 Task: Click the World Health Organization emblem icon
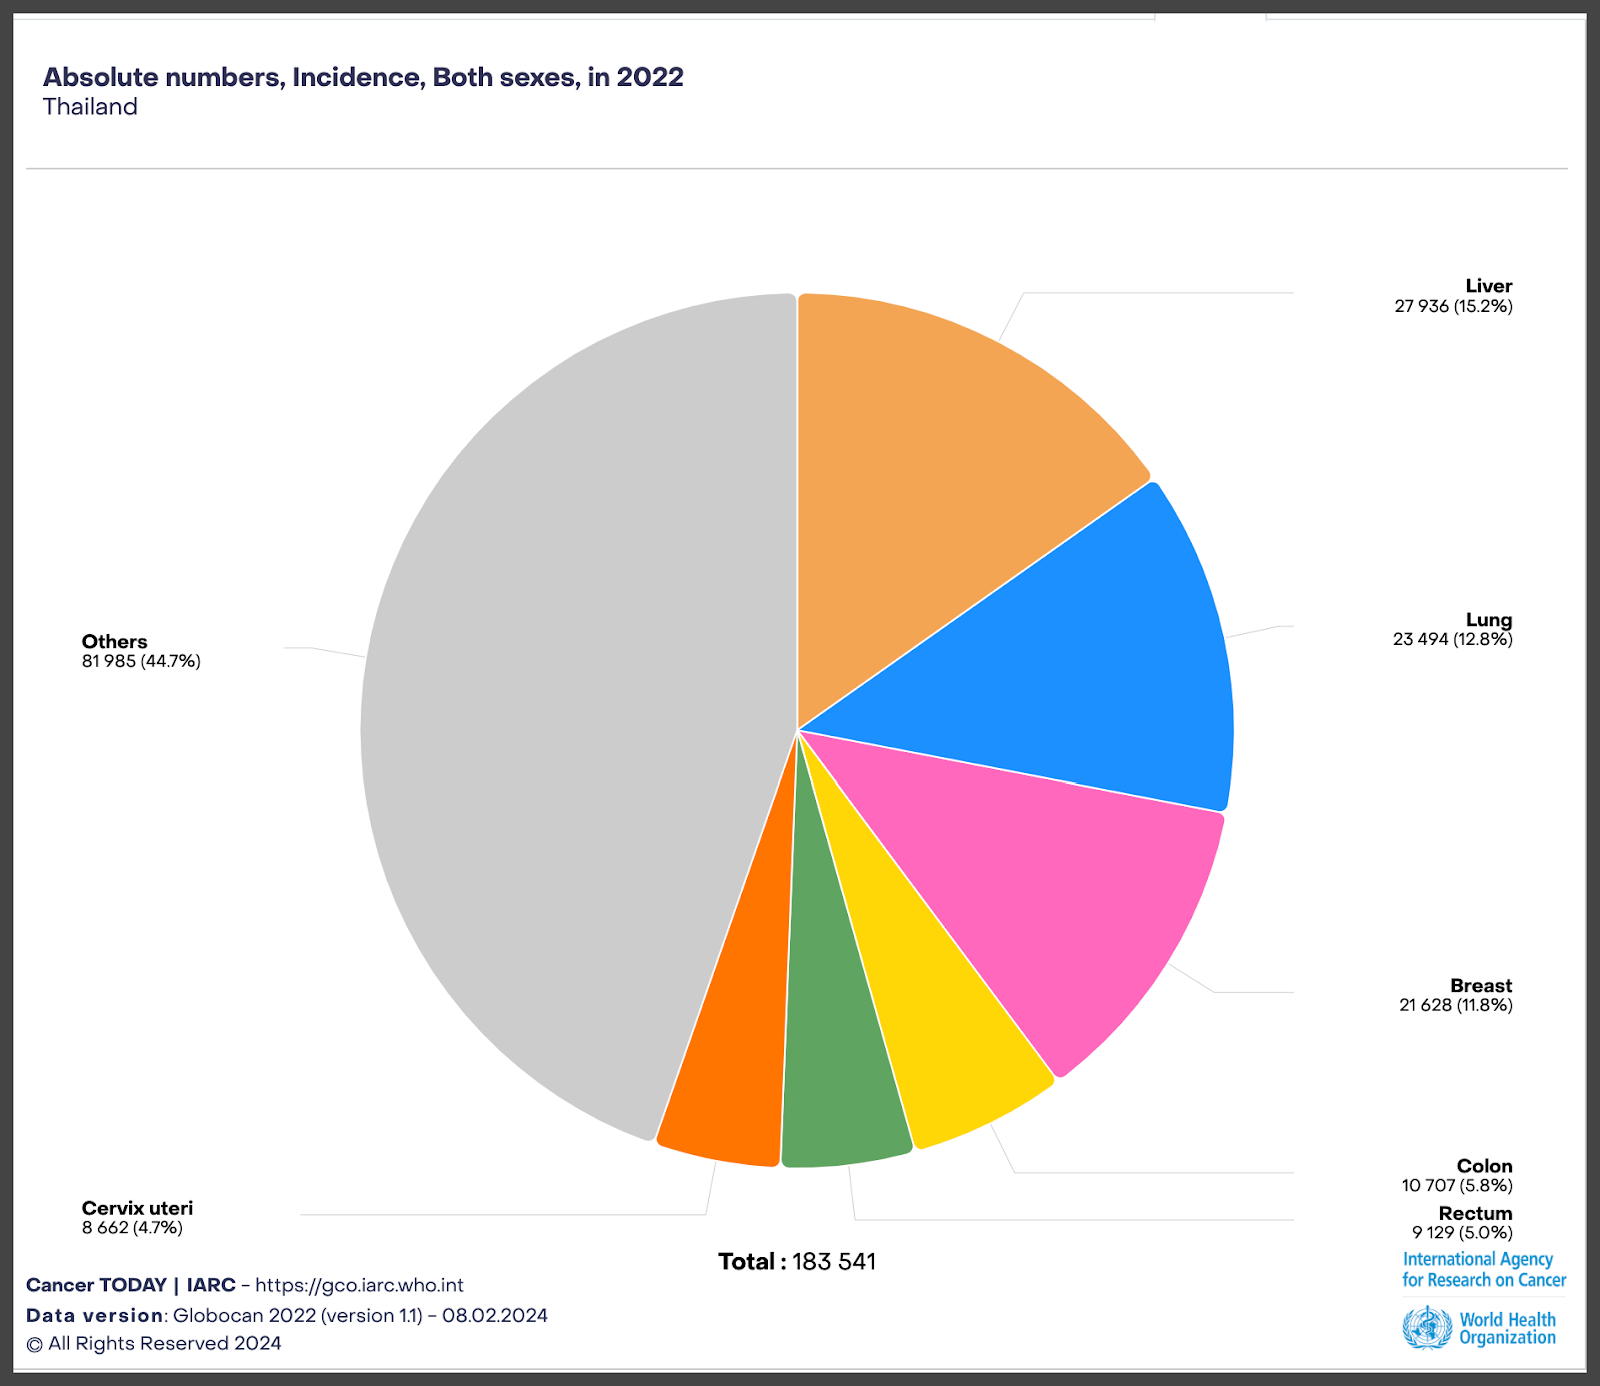[1427, 1328]
